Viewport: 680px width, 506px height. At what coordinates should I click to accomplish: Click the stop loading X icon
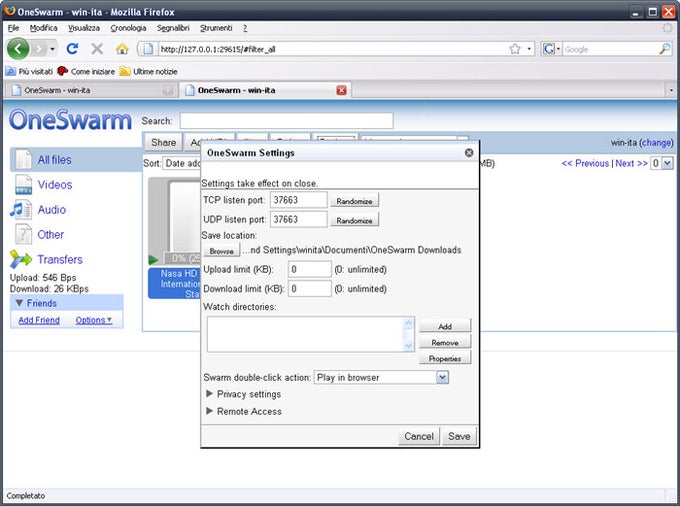(97, 49)
